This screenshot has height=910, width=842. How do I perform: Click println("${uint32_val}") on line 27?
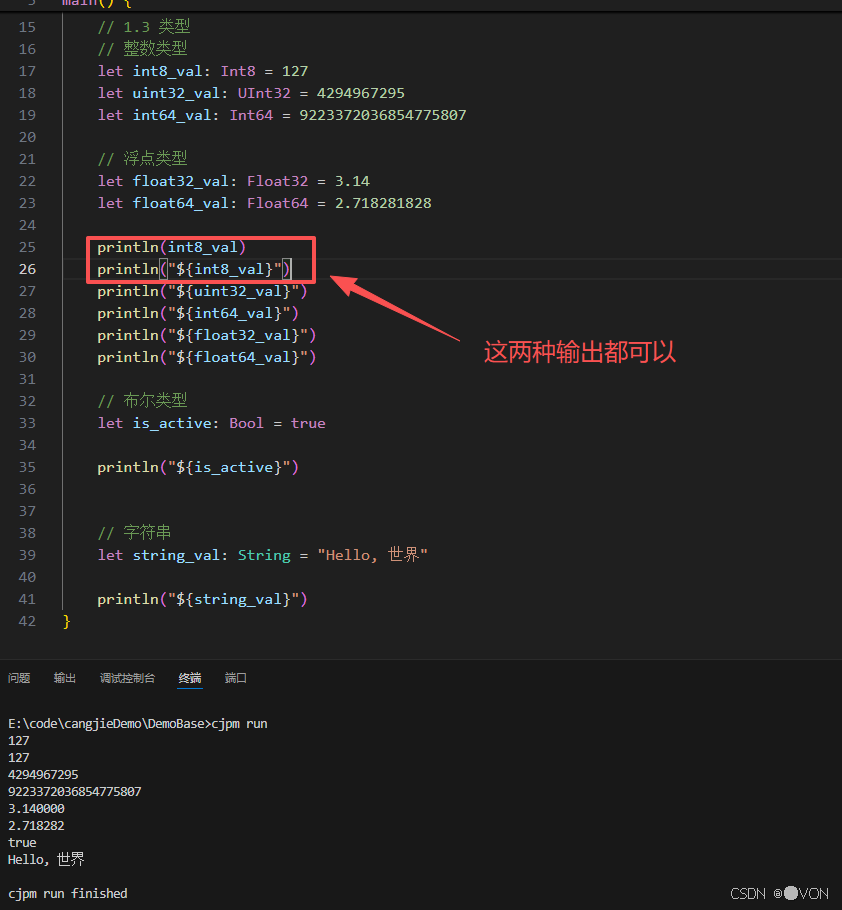[x=202, y=291]
